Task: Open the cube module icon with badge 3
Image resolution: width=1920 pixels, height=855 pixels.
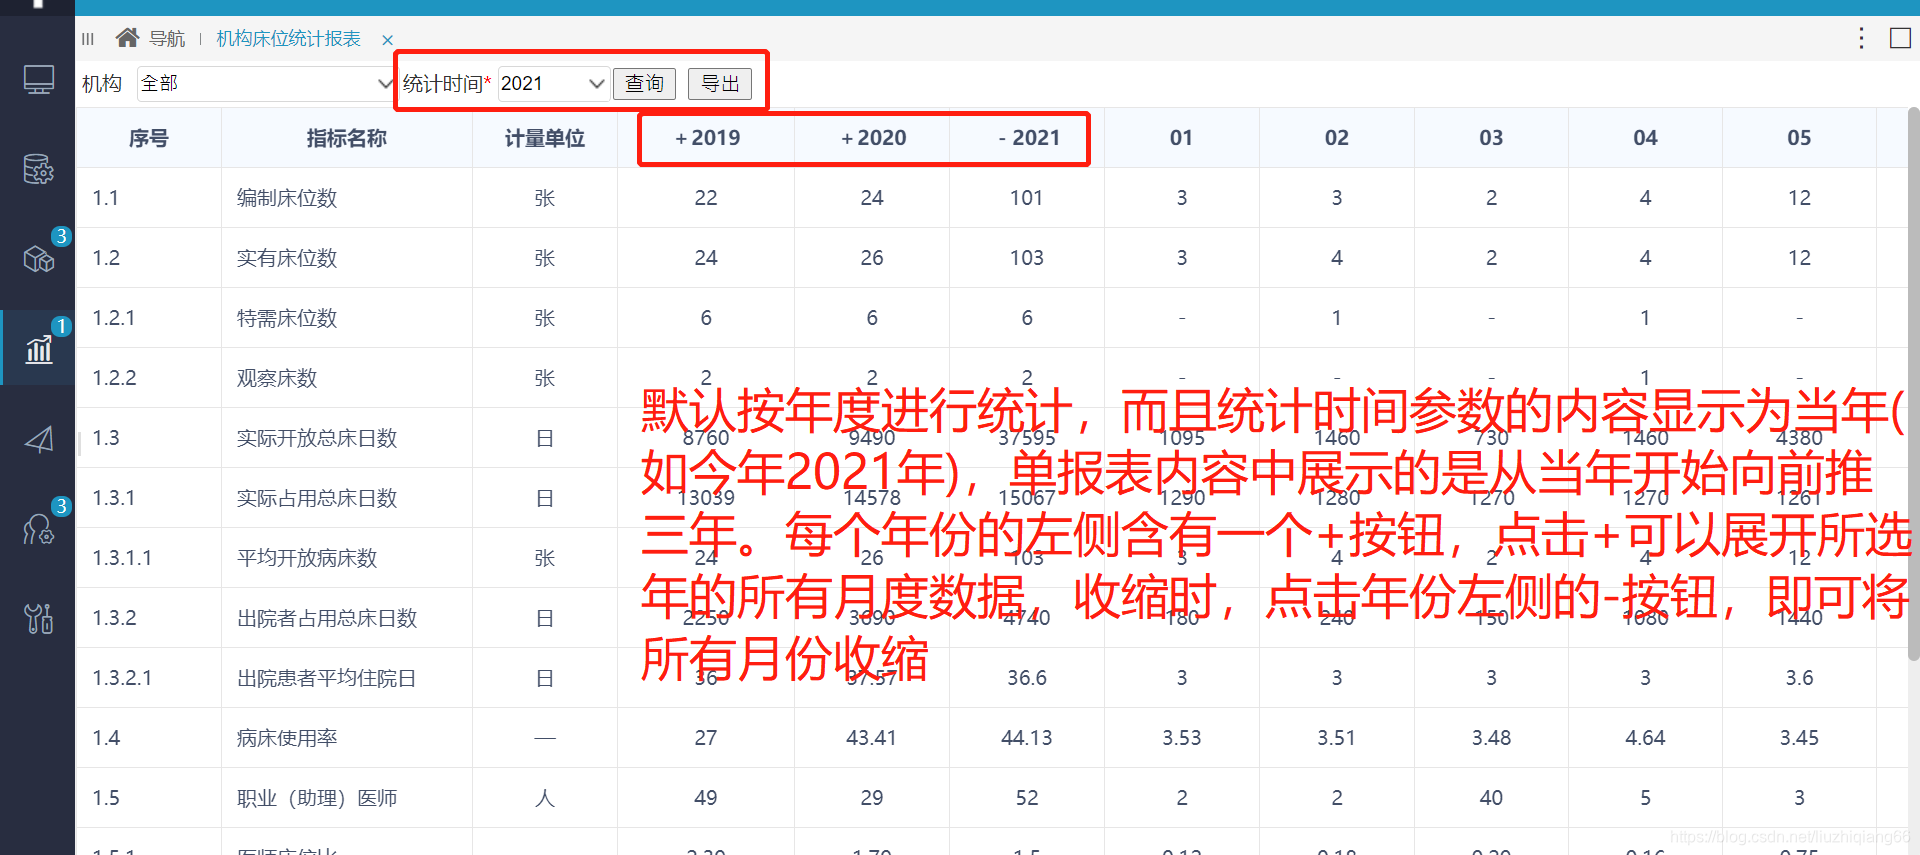Action: click(38, 260)
